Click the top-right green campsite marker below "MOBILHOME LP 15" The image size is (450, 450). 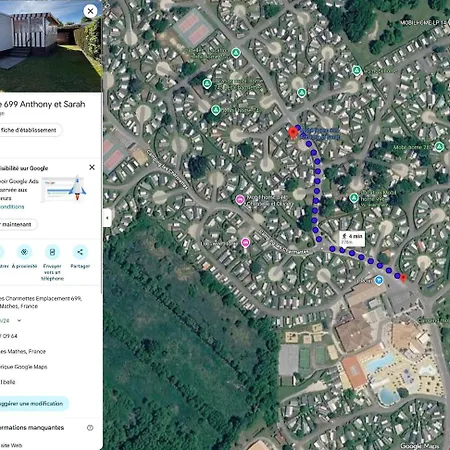(x=357, y=70)
